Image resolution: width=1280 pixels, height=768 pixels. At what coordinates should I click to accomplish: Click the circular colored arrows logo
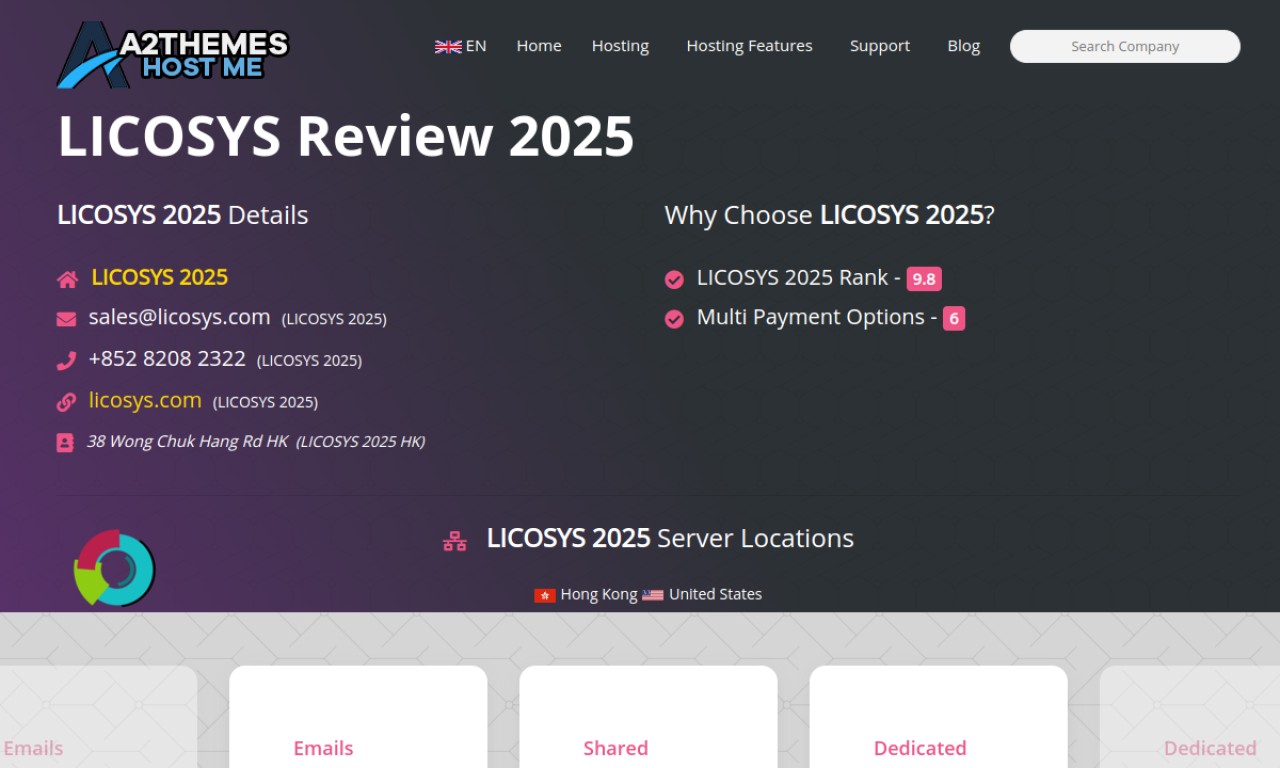pos(114,568)
